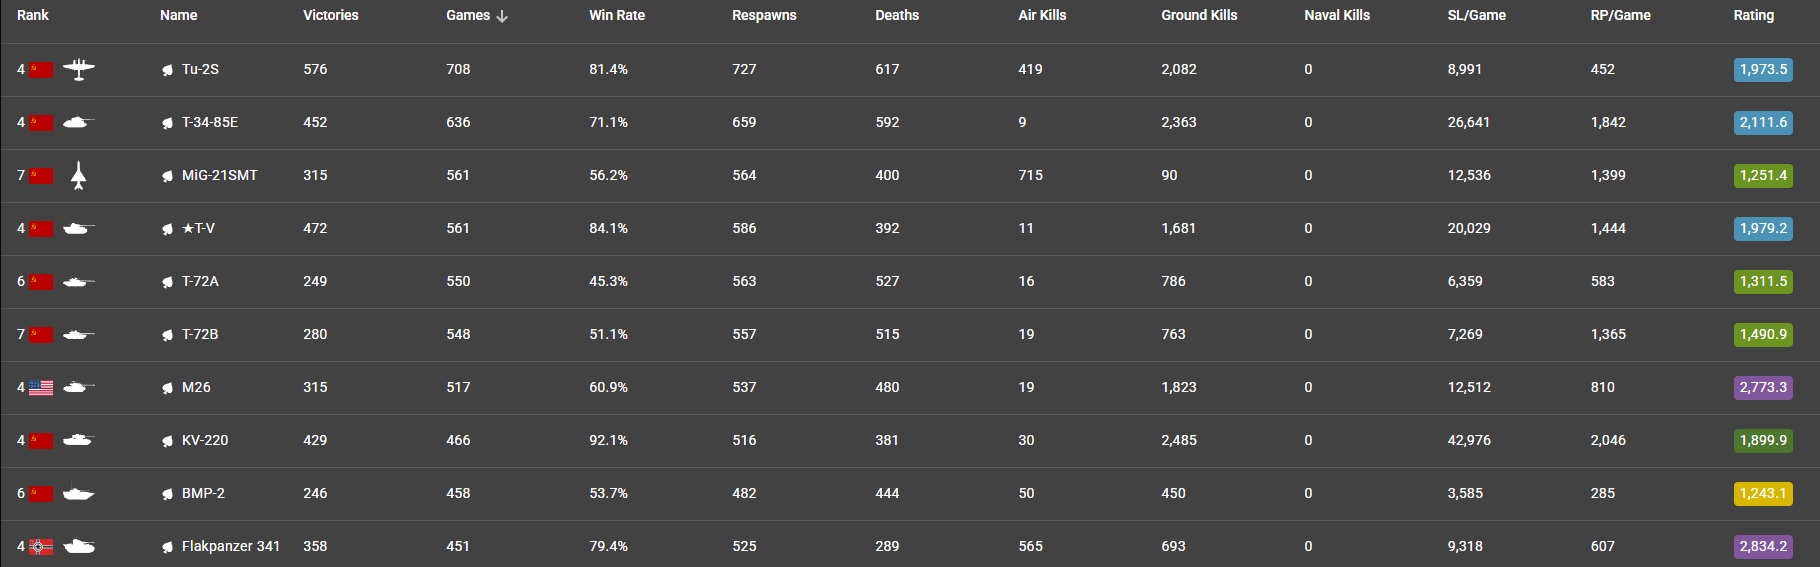Click the USA flag in M26 row
The width and height of the screenshot is (1820, 567).
[x=41, y=387]
